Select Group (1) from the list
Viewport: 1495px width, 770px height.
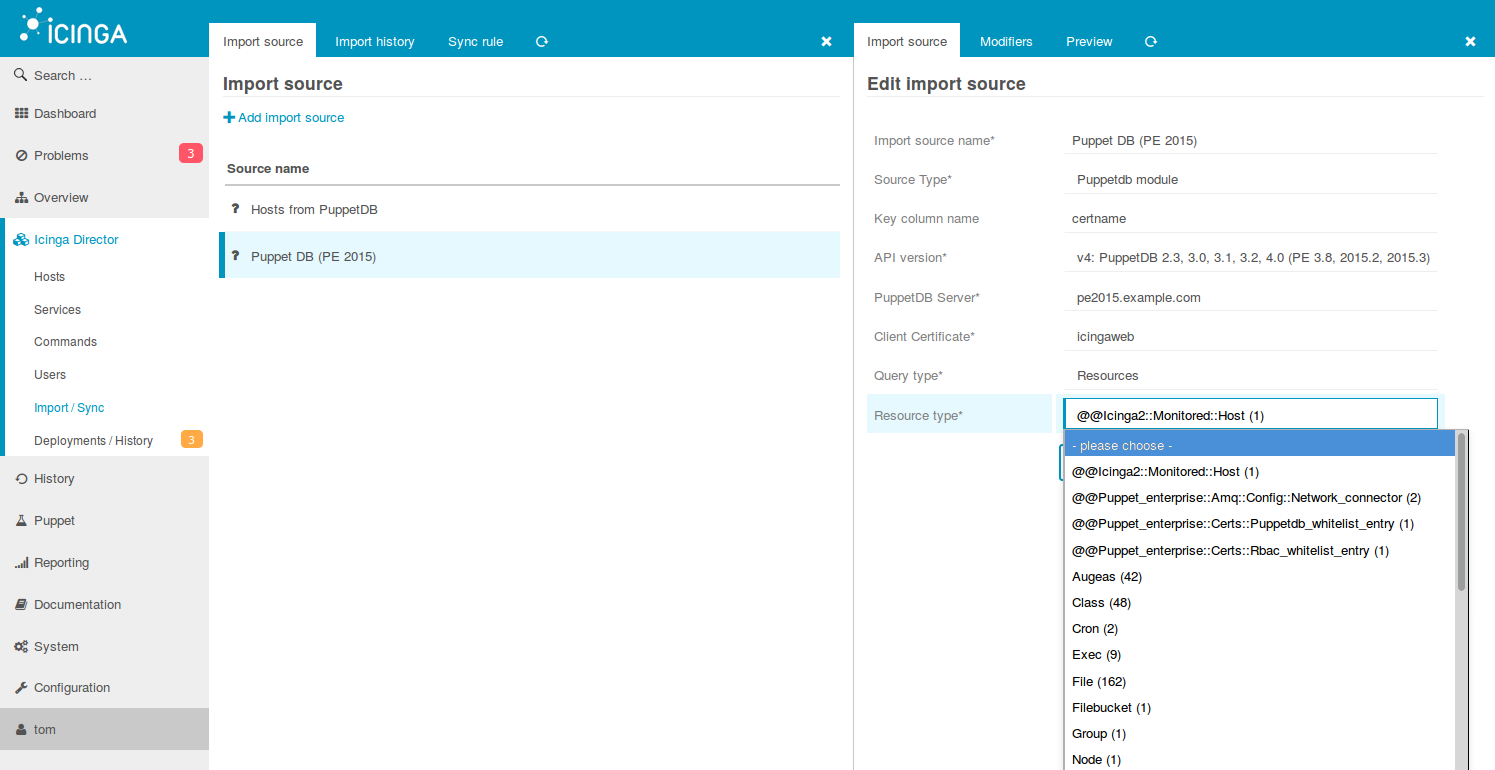[1259, 733]
